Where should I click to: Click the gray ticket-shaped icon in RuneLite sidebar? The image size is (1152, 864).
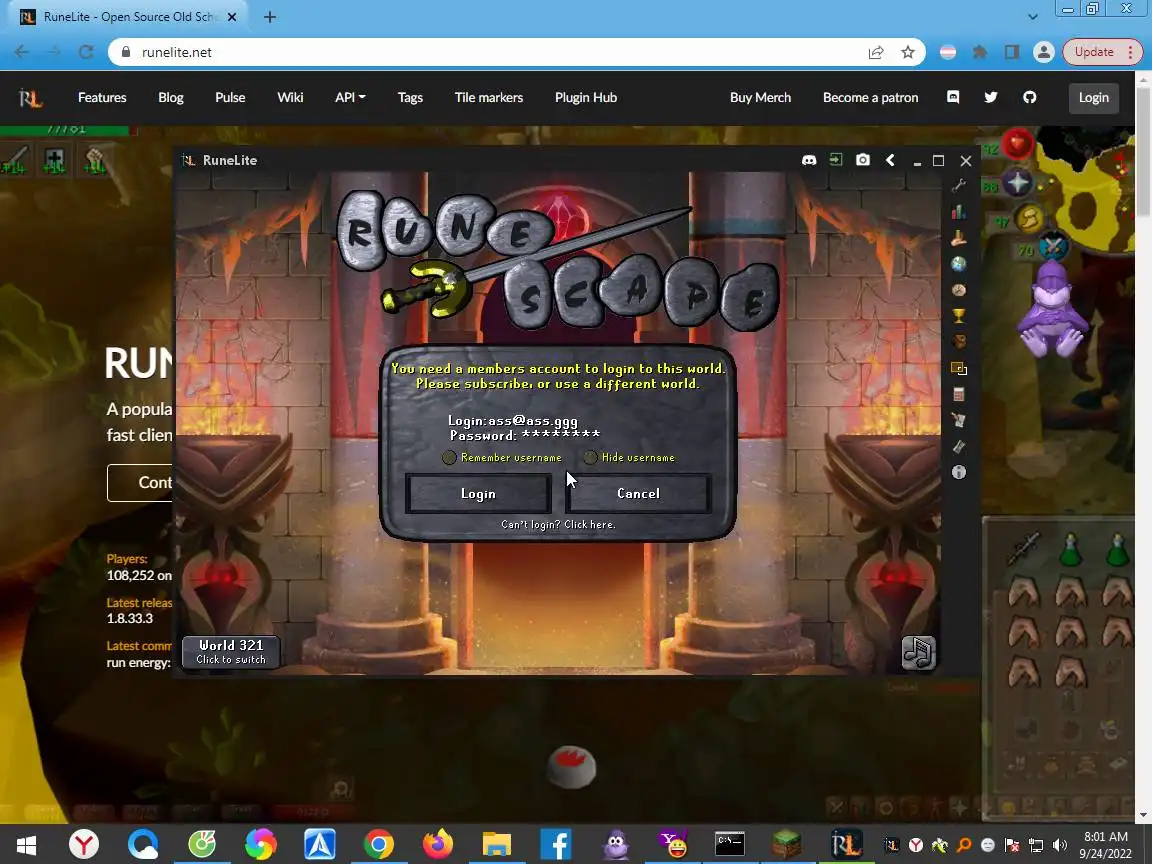(958, 446)
